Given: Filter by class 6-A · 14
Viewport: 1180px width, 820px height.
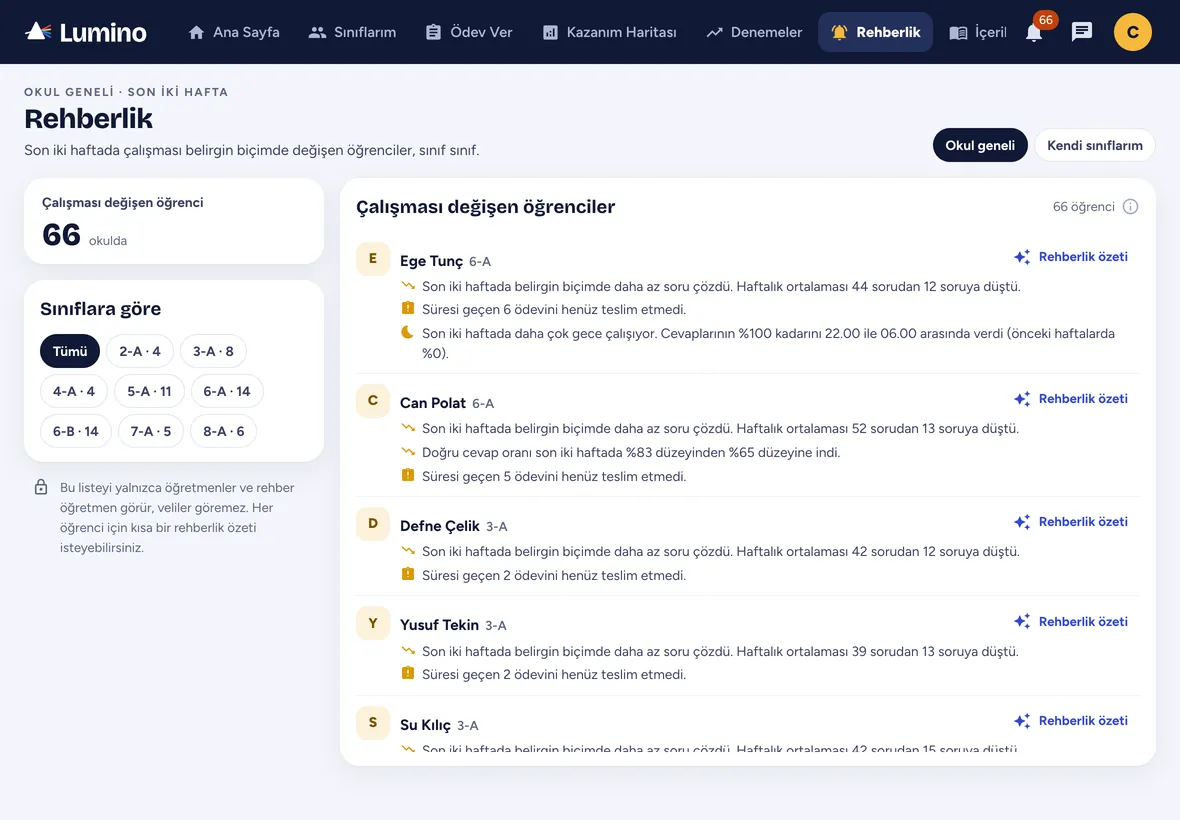Looking at the screenshot, I should (x=227, y=391).
